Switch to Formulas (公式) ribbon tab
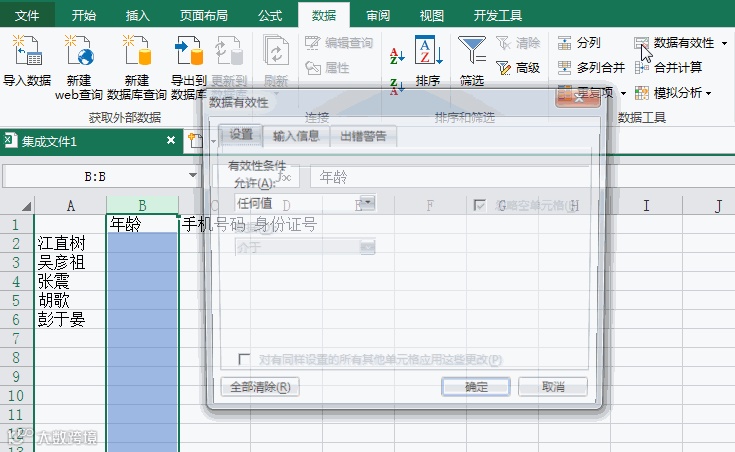The width and height of the screenshot is (735, 452). click(270, 15)
